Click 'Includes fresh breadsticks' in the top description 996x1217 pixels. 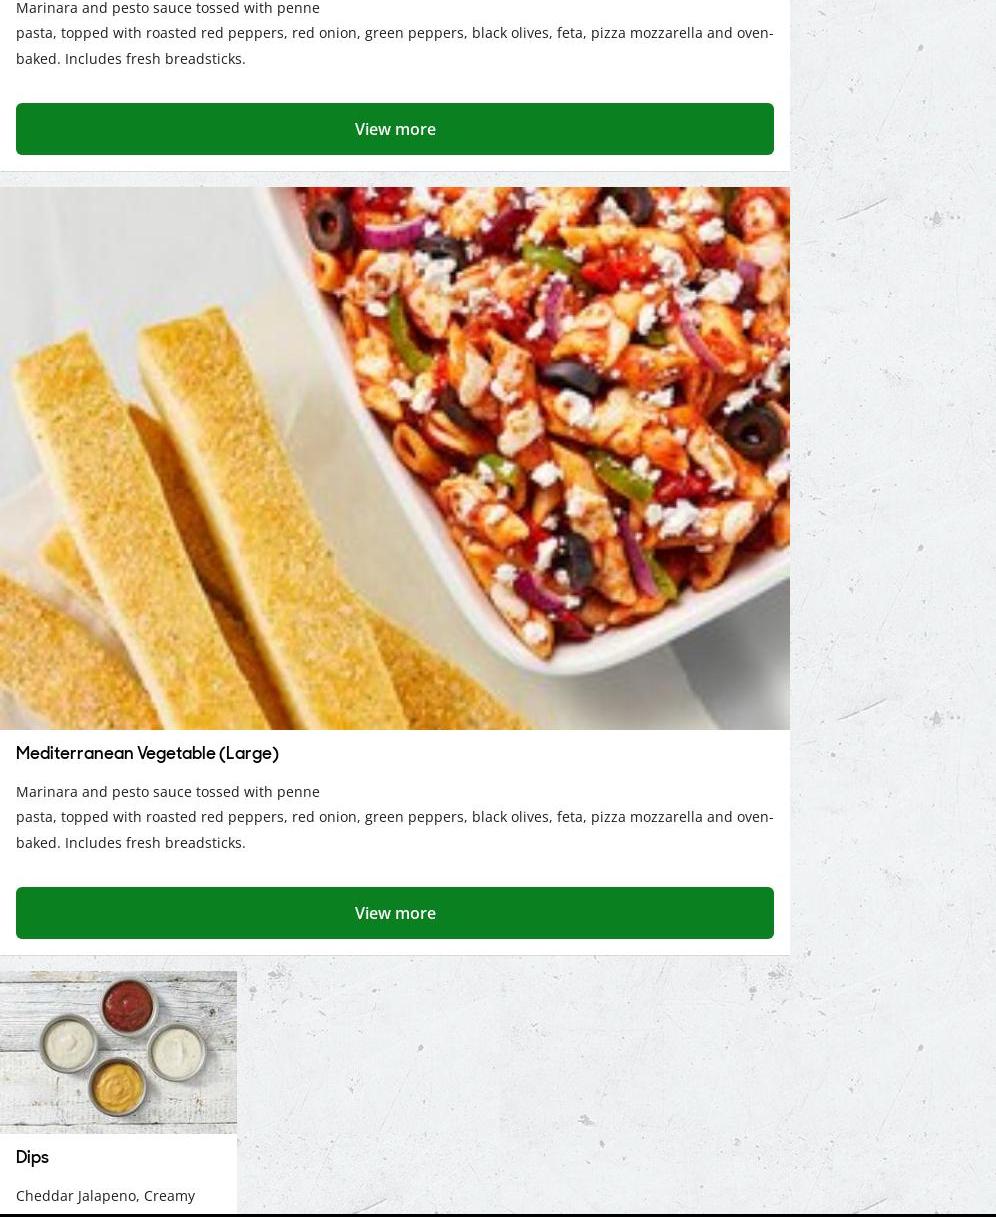(x=155, y=59)
